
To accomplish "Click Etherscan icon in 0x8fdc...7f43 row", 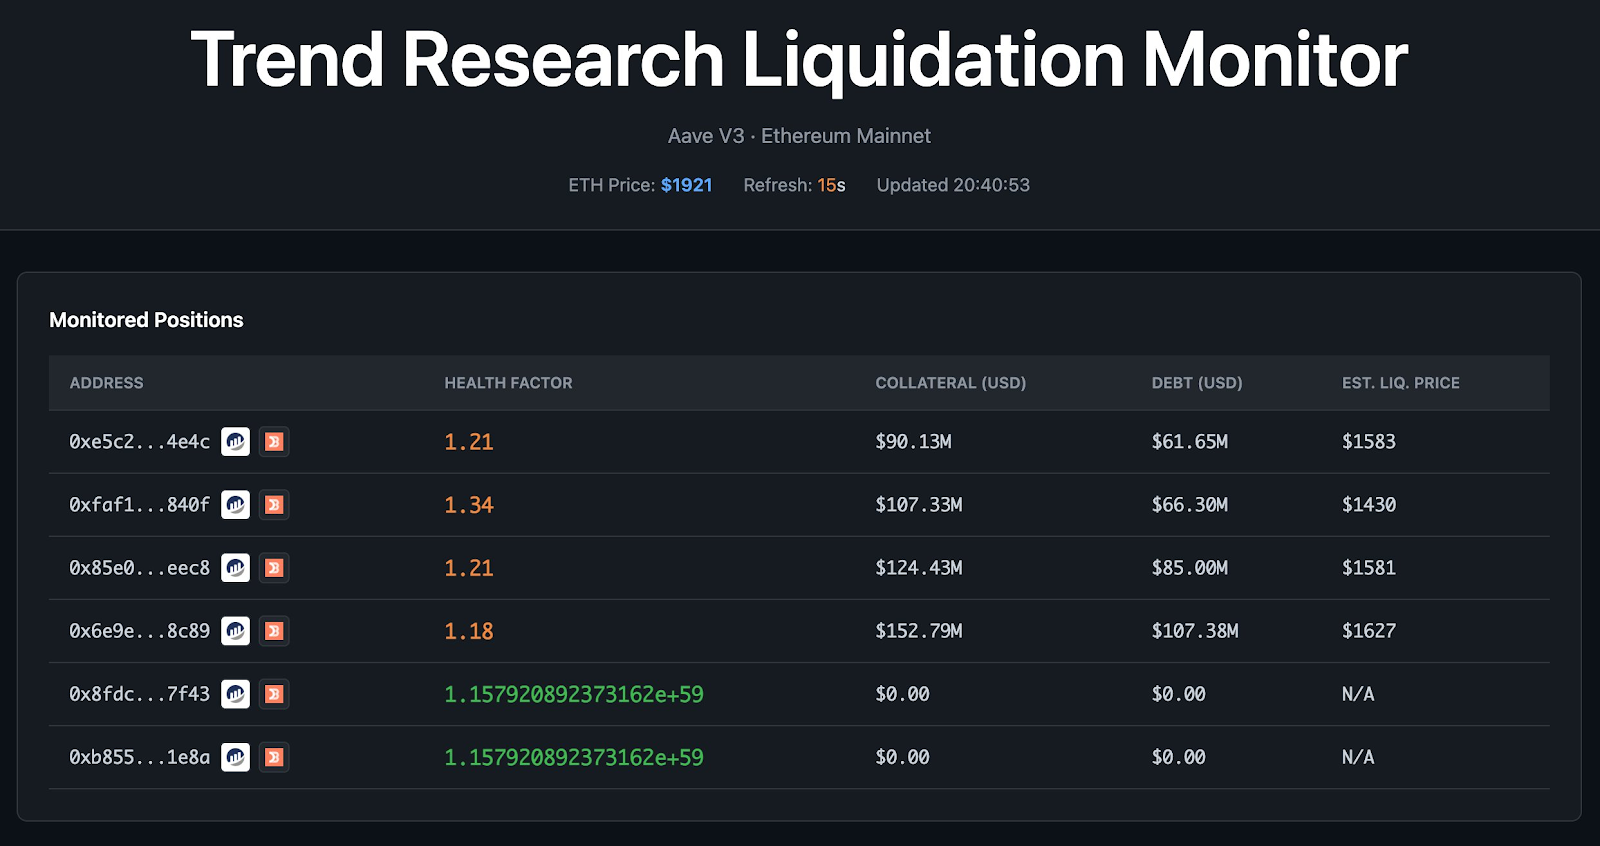I will pos(235,694).
